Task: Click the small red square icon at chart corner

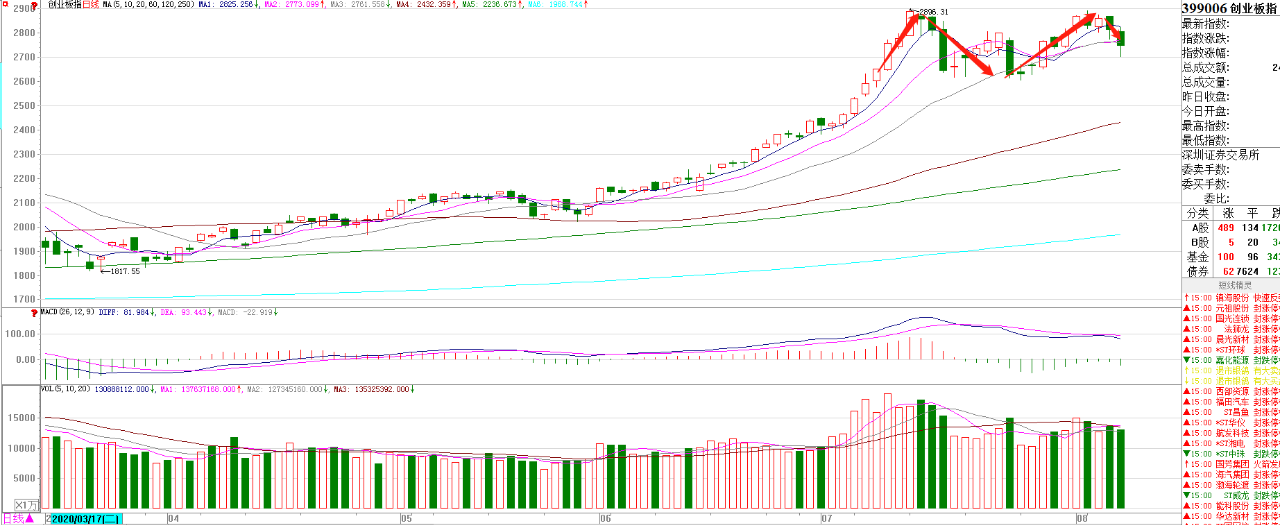Action: click(x=6, y=5)
